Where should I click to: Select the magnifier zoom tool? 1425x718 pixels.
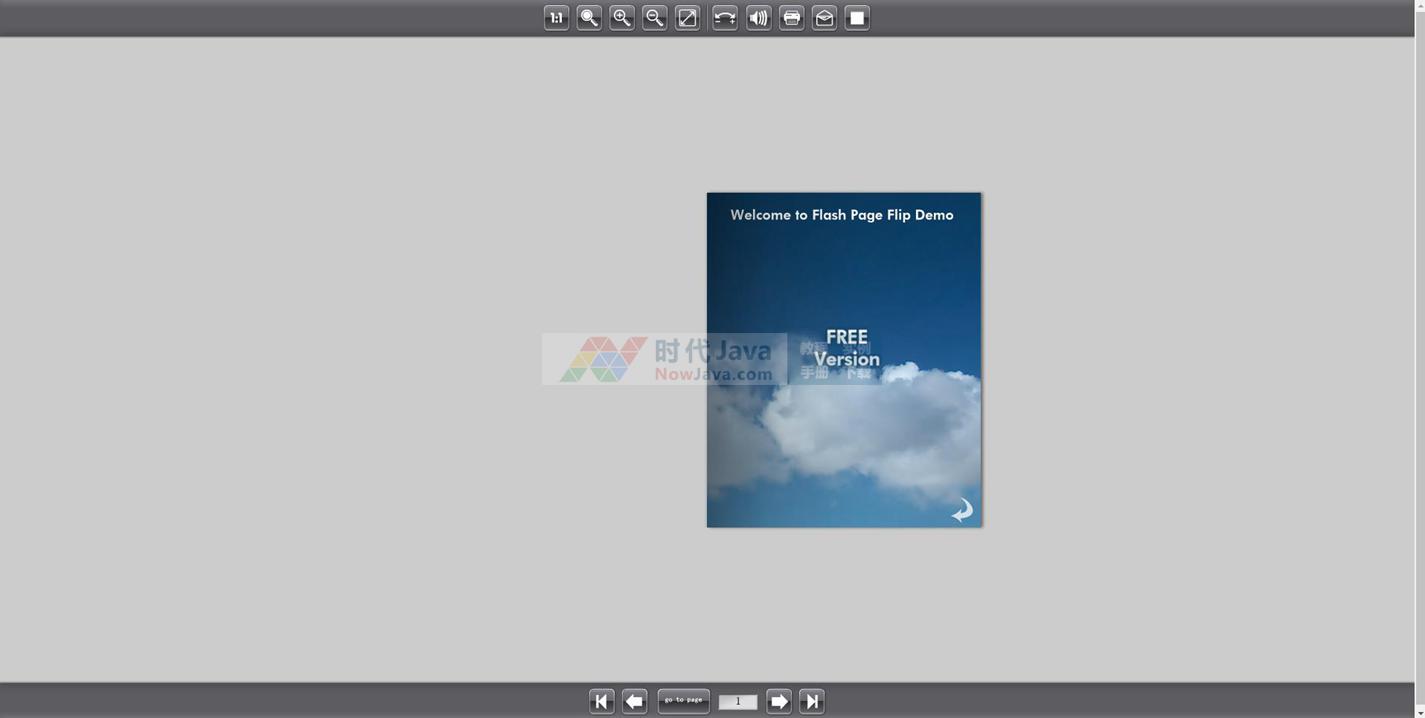click(589, 18)
